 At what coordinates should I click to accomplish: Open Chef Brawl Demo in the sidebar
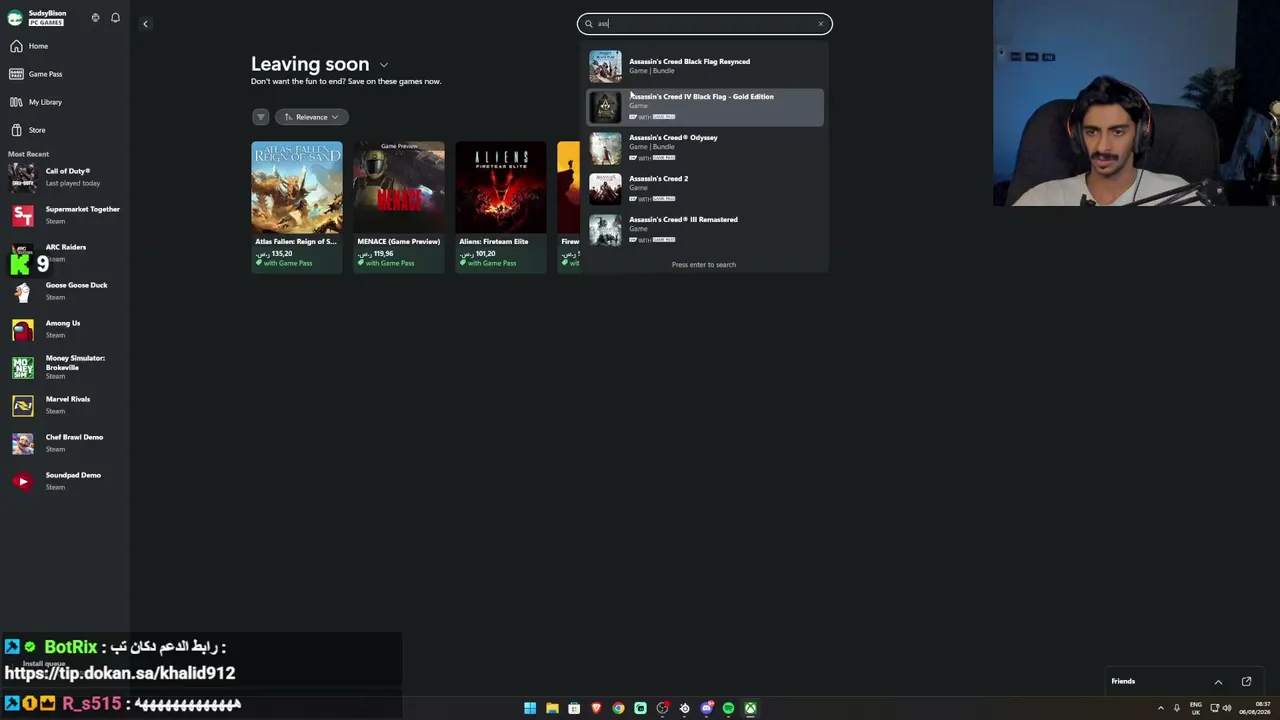[64, 443]
